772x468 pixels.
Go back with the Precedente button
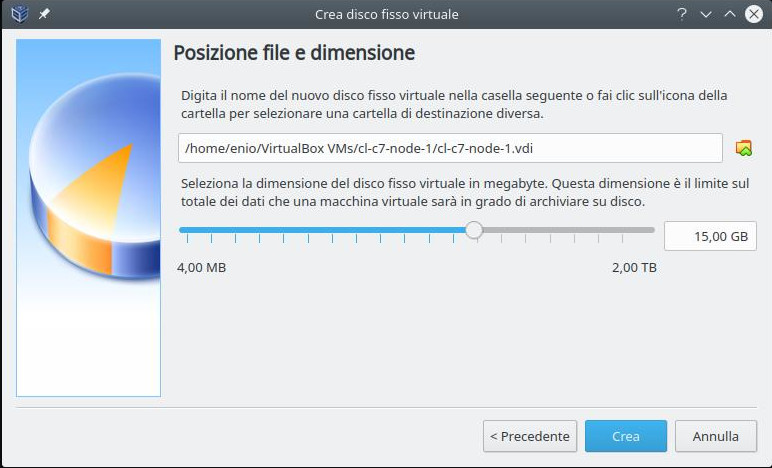pyautogui.click(x=530, y=436)
